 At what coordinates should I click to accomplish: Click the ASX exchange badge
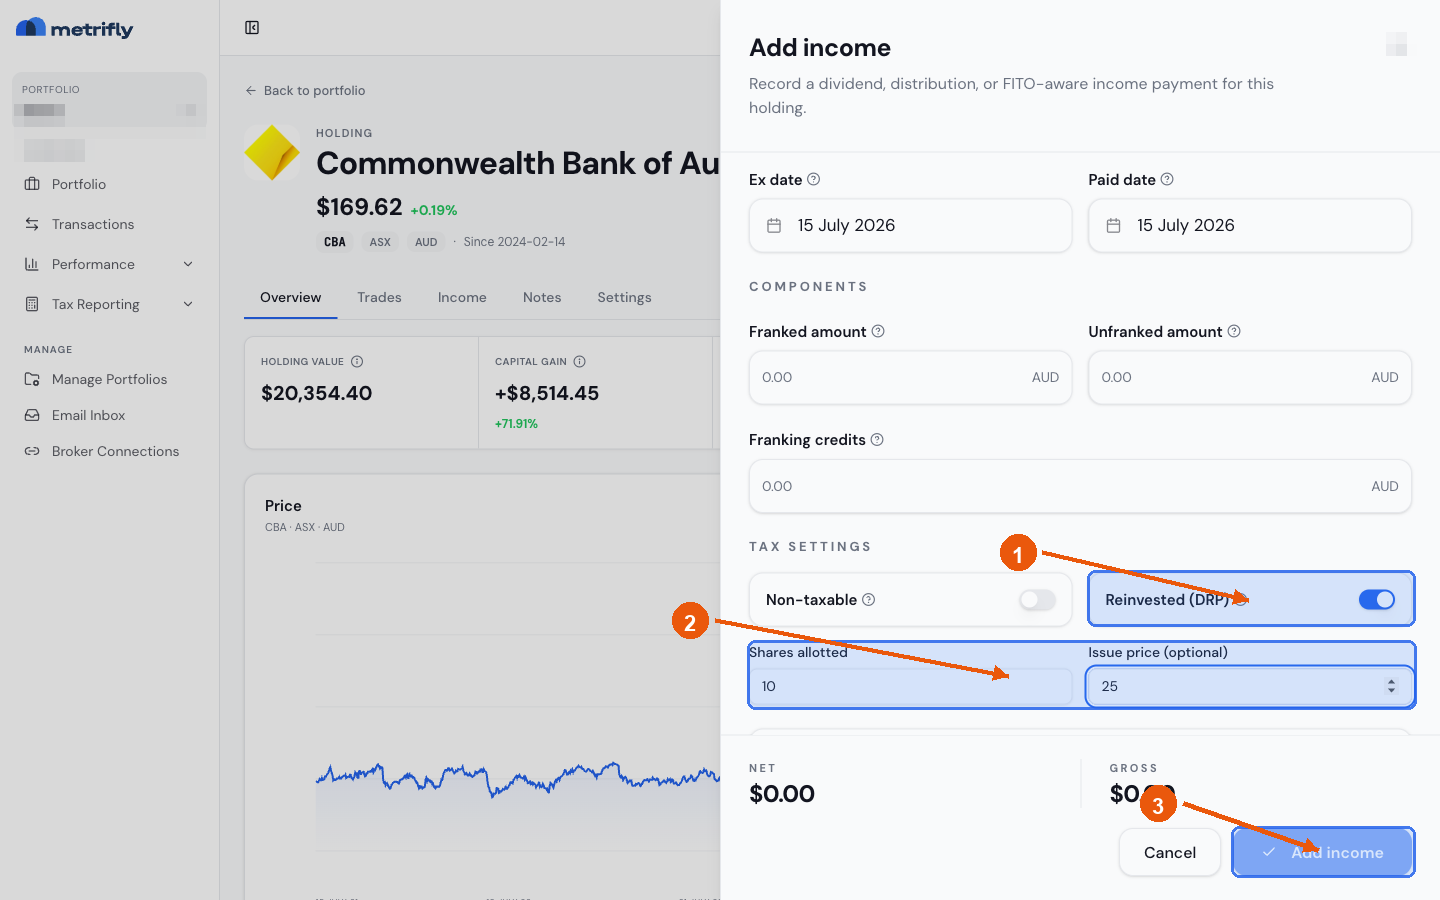[380, 242]
